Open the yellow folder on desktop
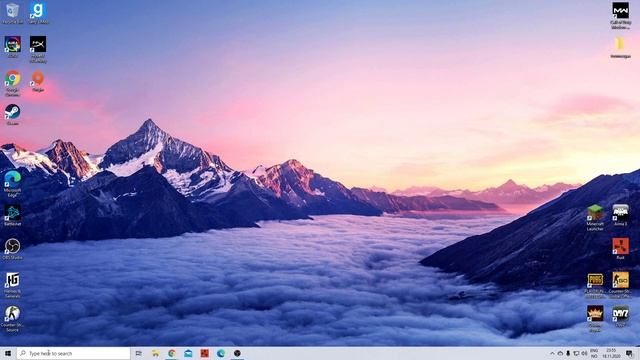 coord(620,47)
